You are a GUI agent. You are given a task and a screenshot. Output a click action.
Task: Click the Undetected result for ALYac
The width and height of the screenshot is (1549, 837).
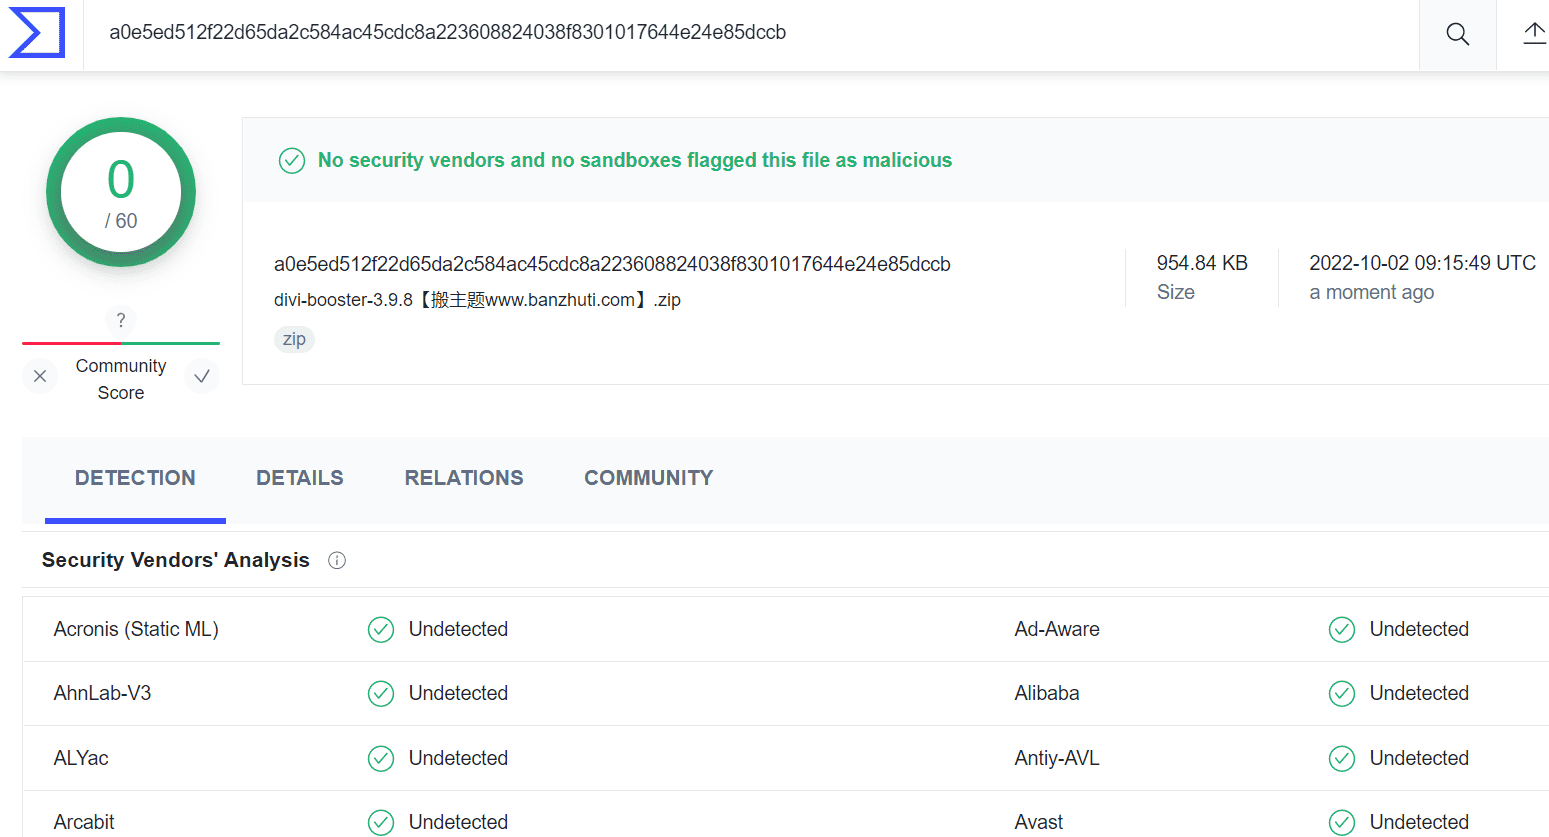(458, 758)
